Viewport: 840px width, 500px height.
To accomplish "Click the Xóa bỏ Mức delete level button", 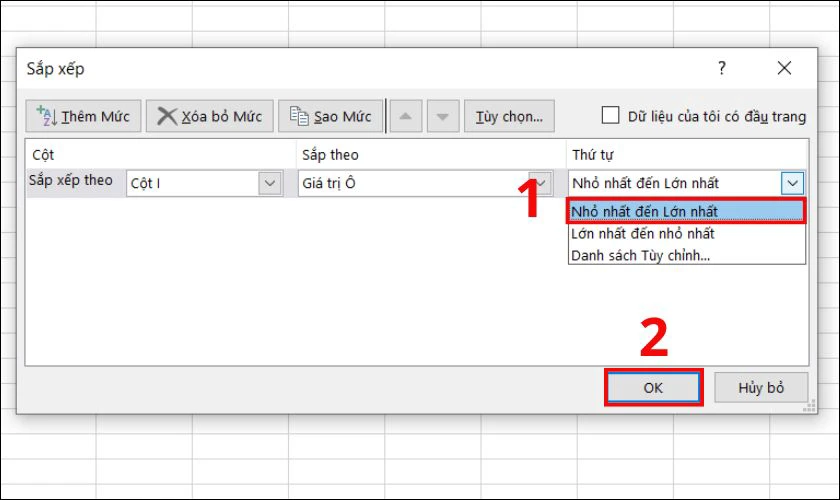I will coord(209,116).
